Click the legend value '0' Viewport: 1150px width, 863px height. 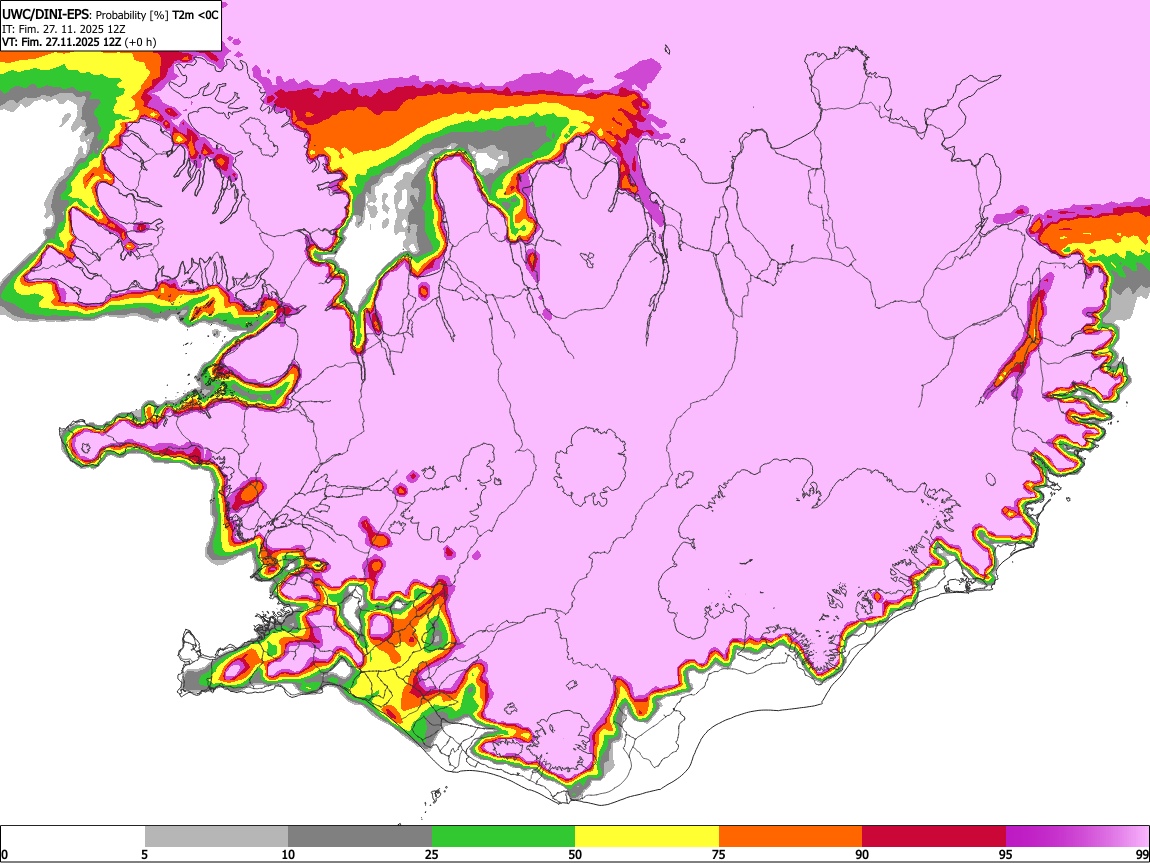4,854
